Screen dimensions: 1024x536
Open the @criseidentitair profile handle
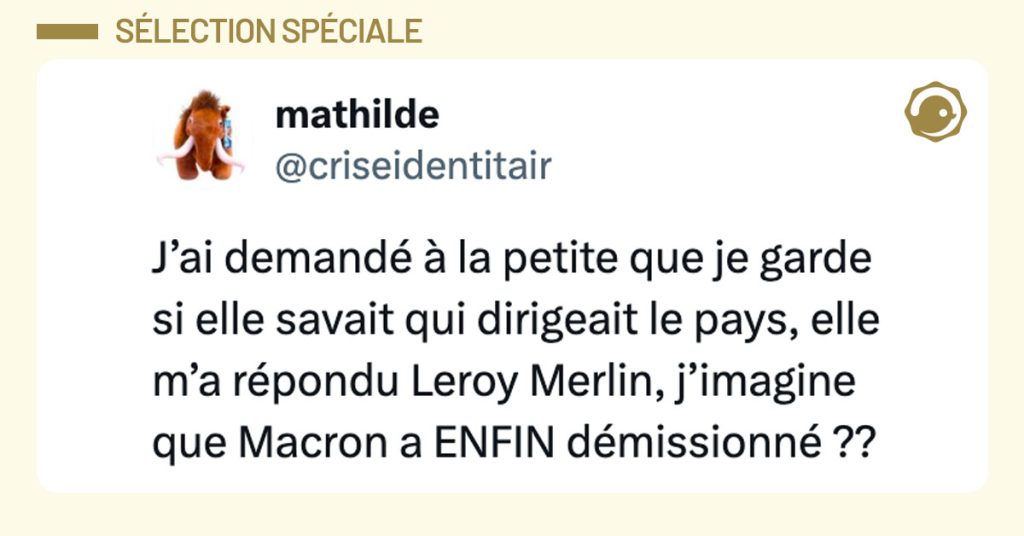coord(412,165)
